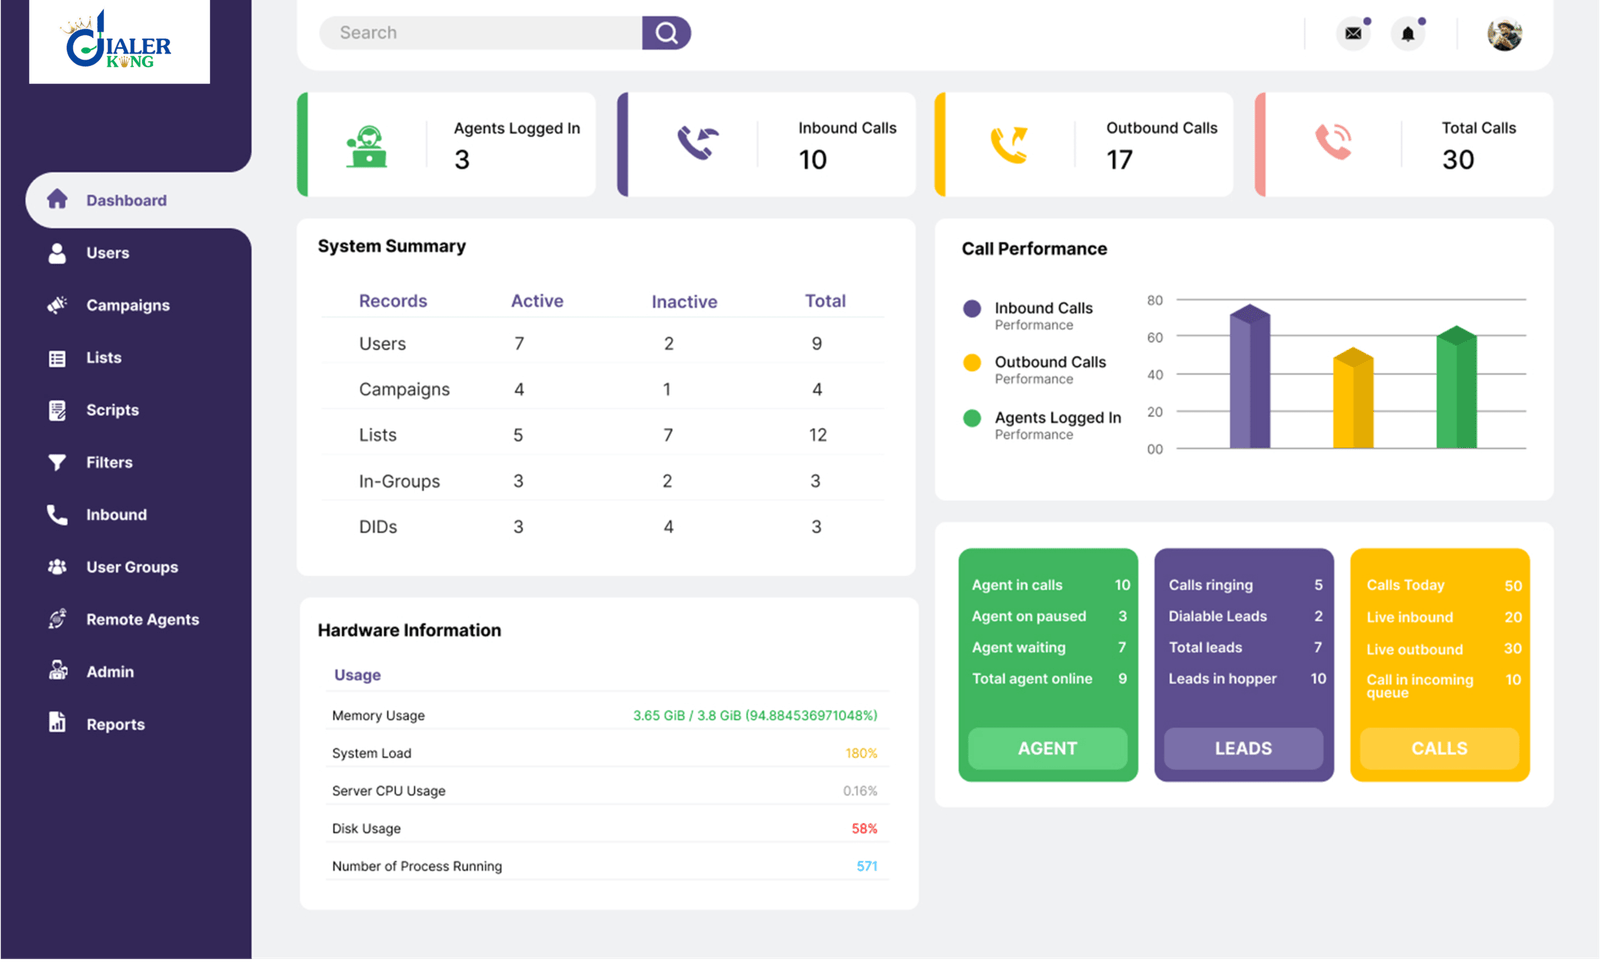This screenshot has height=963, width=1600.
Task: Select the Scripts icon
Action: [57, 410]
